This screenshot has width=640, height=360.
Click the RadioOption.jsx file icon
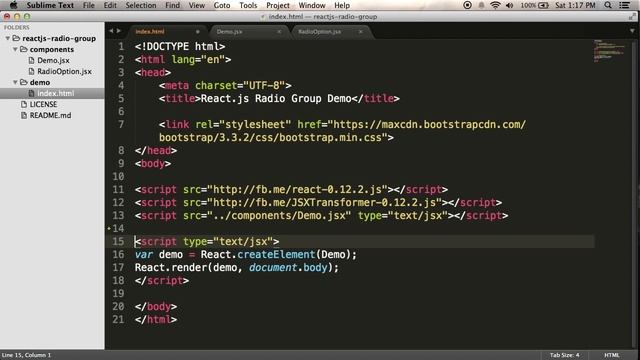point(31,71)
